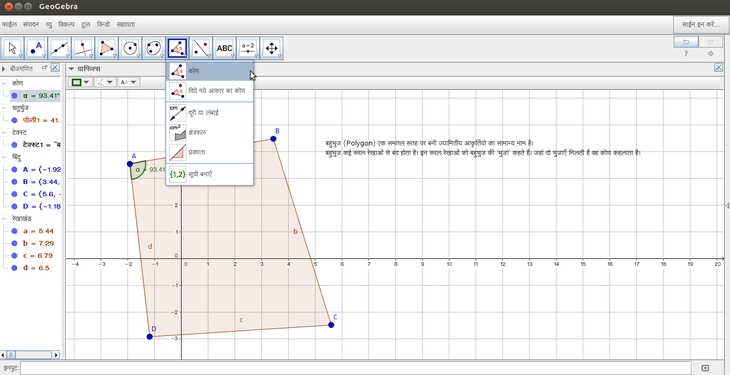Toggle visibility of point B = (3.44
This screenshot has height=375, width=730.
15,182
